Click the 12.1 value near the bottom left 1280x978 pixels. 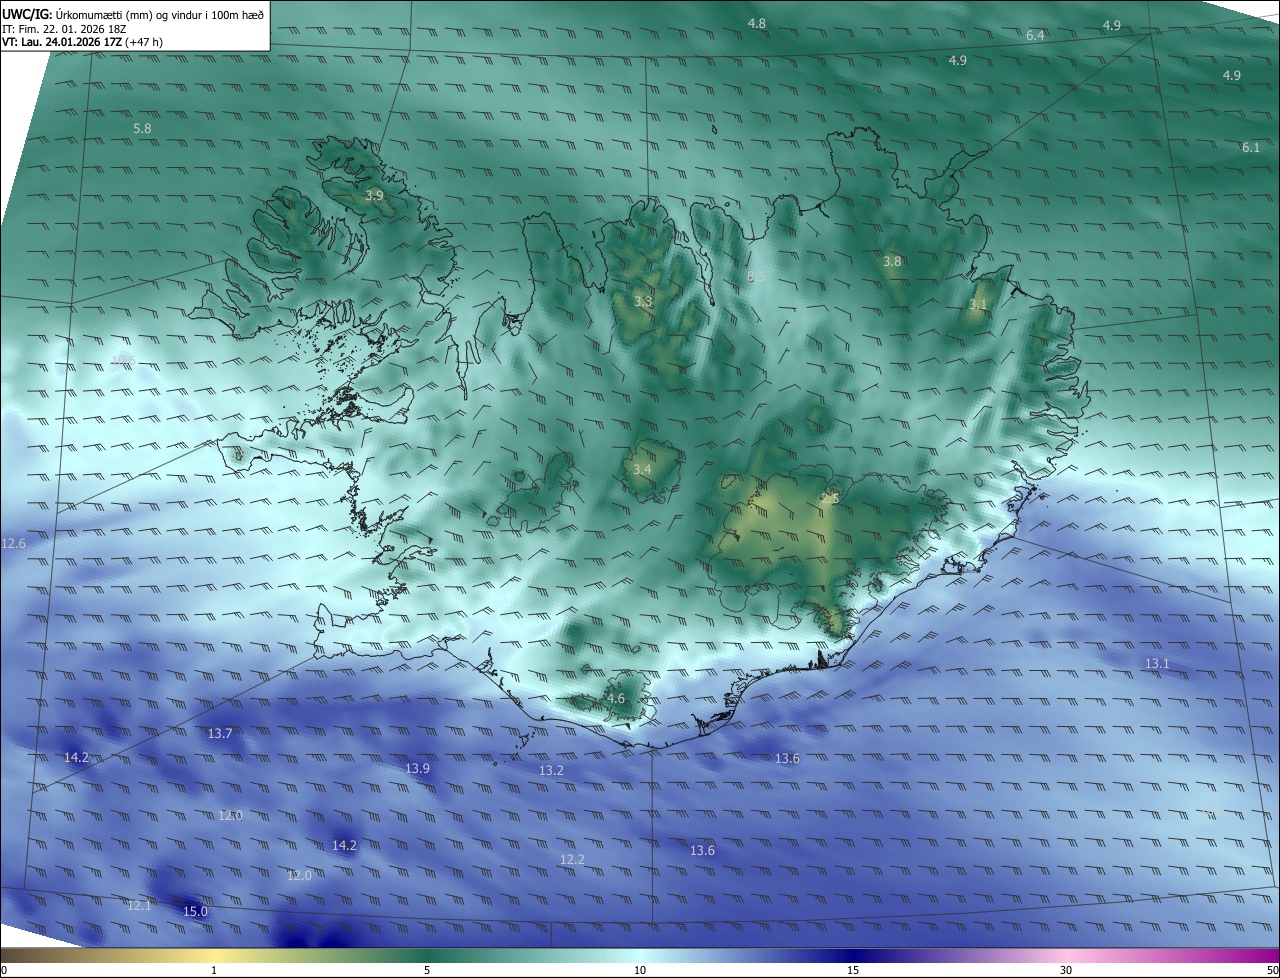(x=139, y=905)
